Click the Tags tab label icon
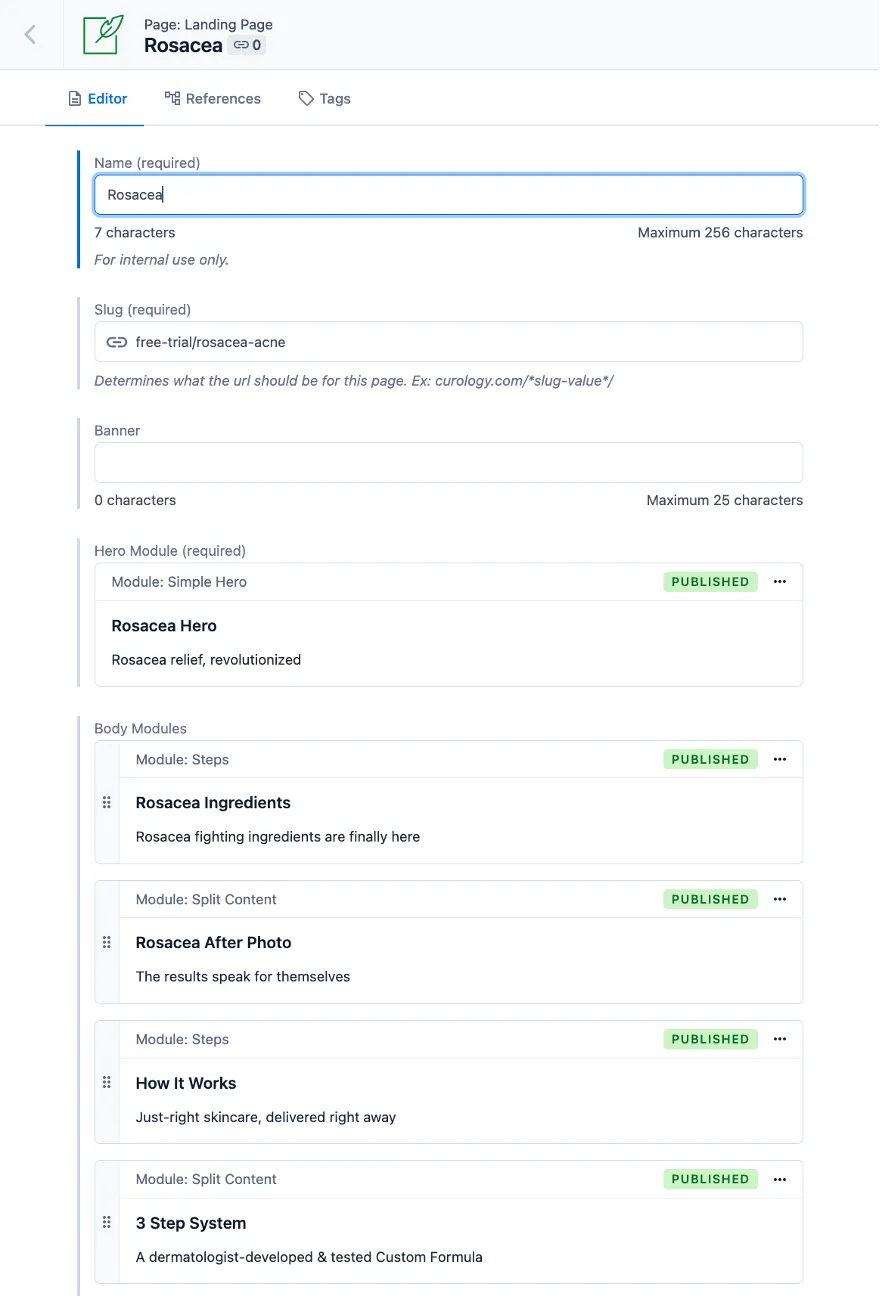Screen dimensions: 880x1296 coord(304,98)
